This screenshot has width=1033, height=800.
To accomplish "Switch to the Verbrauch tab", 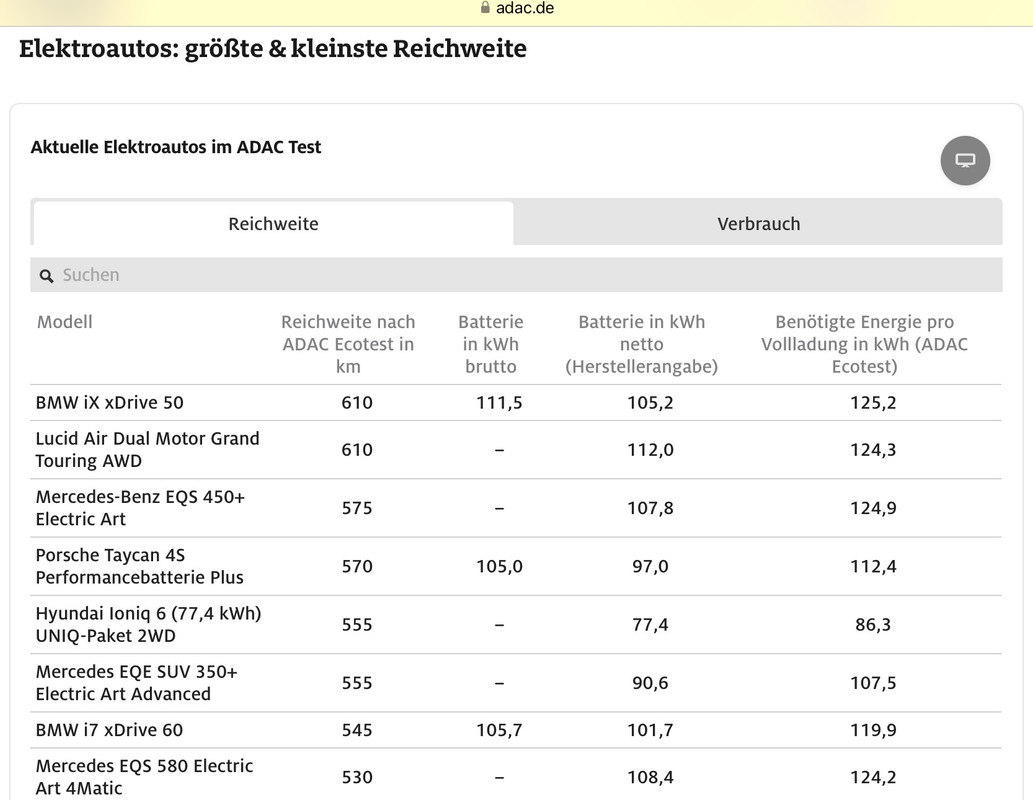I will point(758,223).
